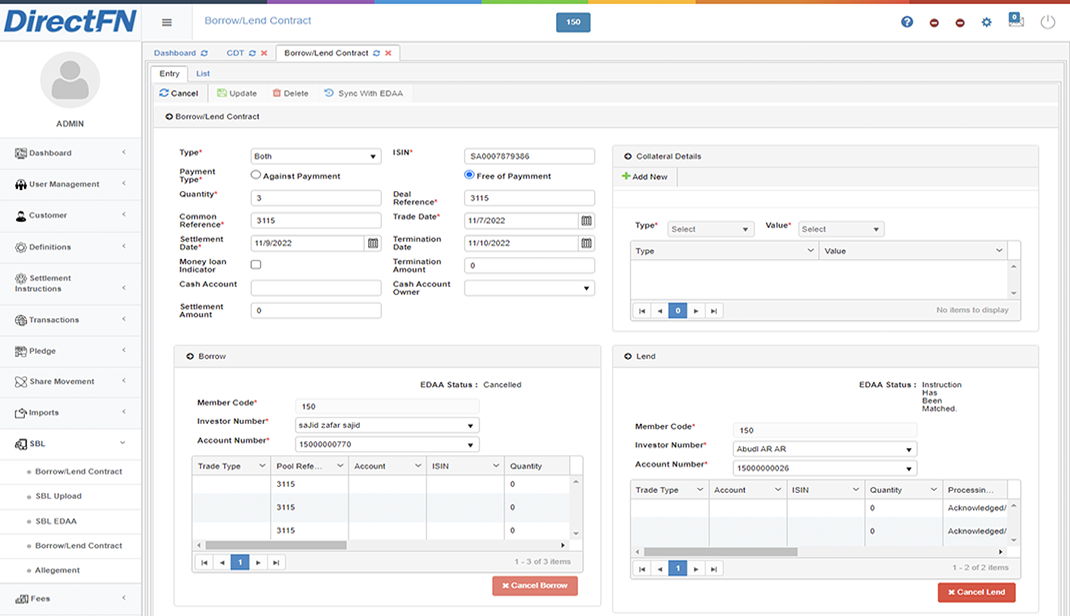This screenshot has height=616, width=1070.
Task: Click the Deal Reference input field
Action: (x=529, y=198)
